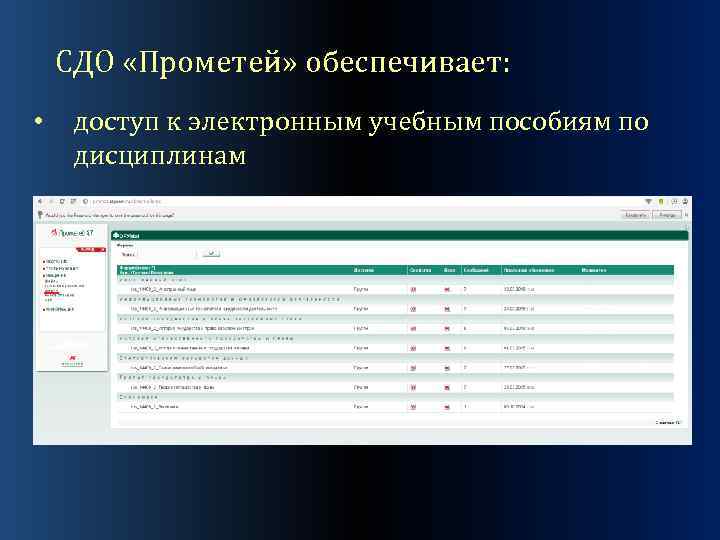Image resolution: width=720 pixels, height=540 pixels.
Task: Open the apps grid icon beside reload
Action: coord(73,202)
